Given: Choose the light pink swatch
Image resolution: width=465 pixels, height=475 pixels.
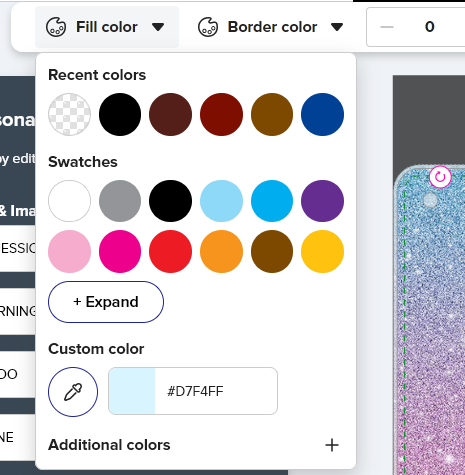Looking at the screenshot, I should pos(69,251).
